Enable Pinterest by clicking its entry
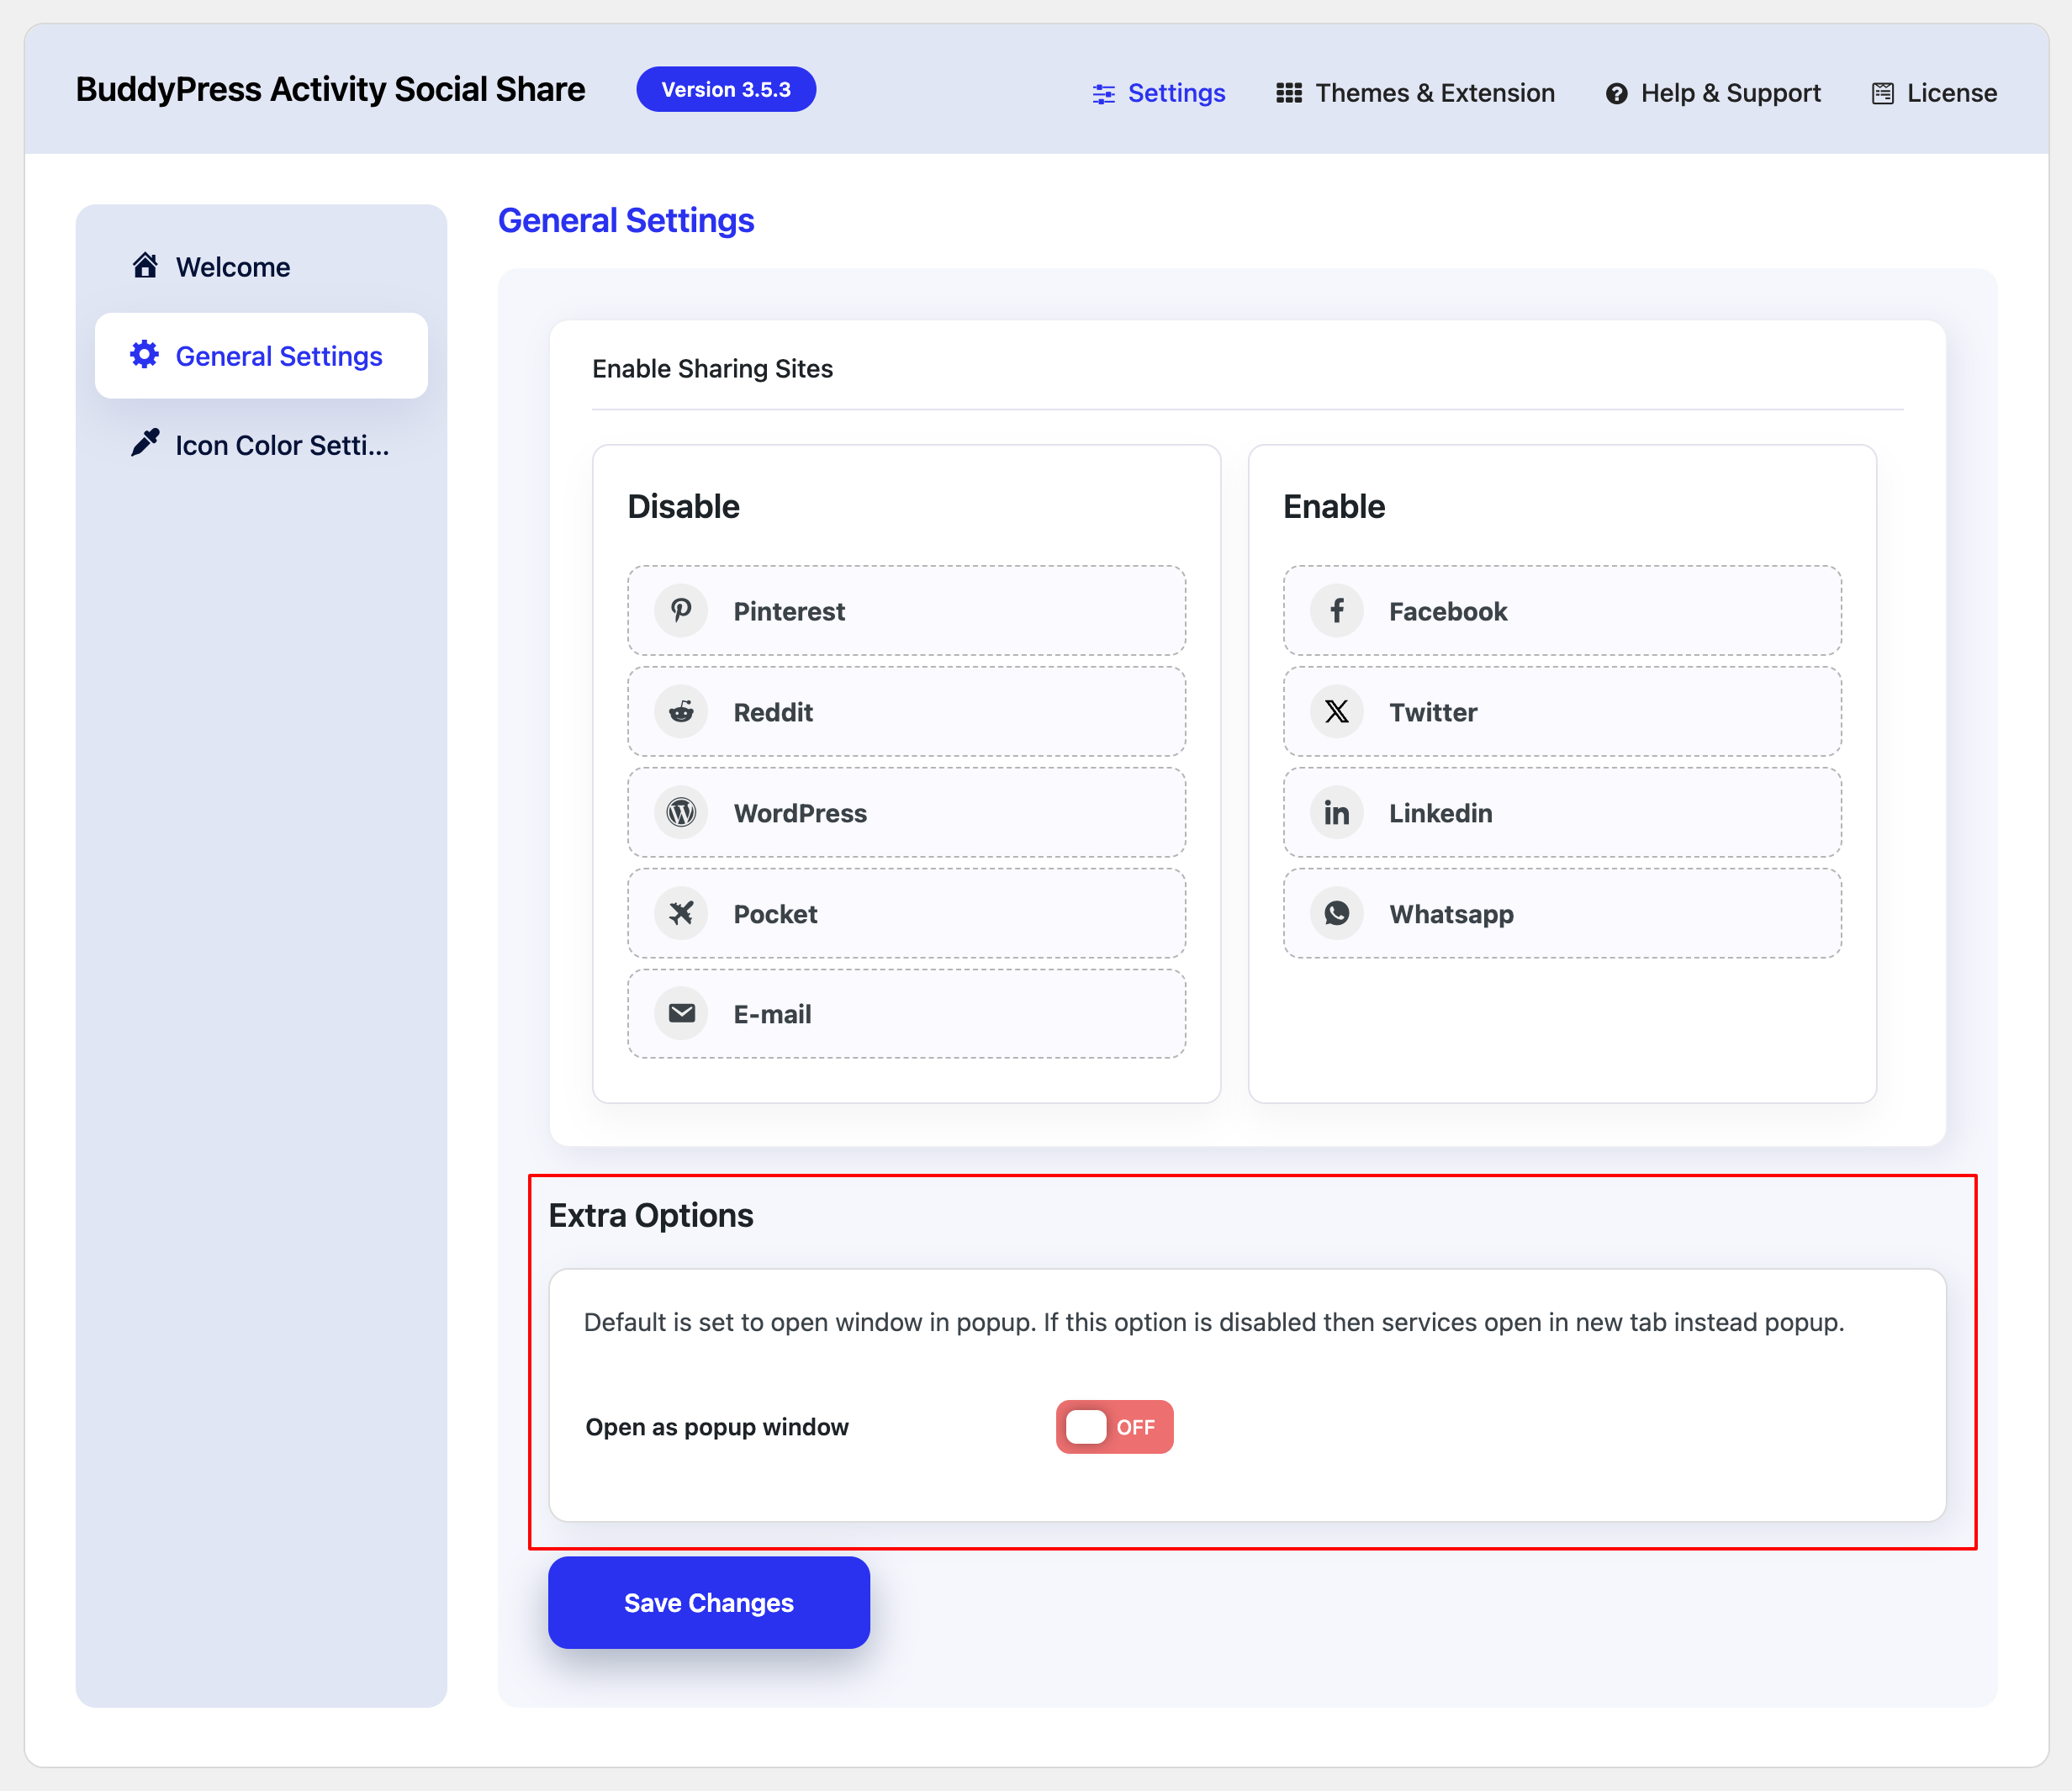 coord(905,610)
